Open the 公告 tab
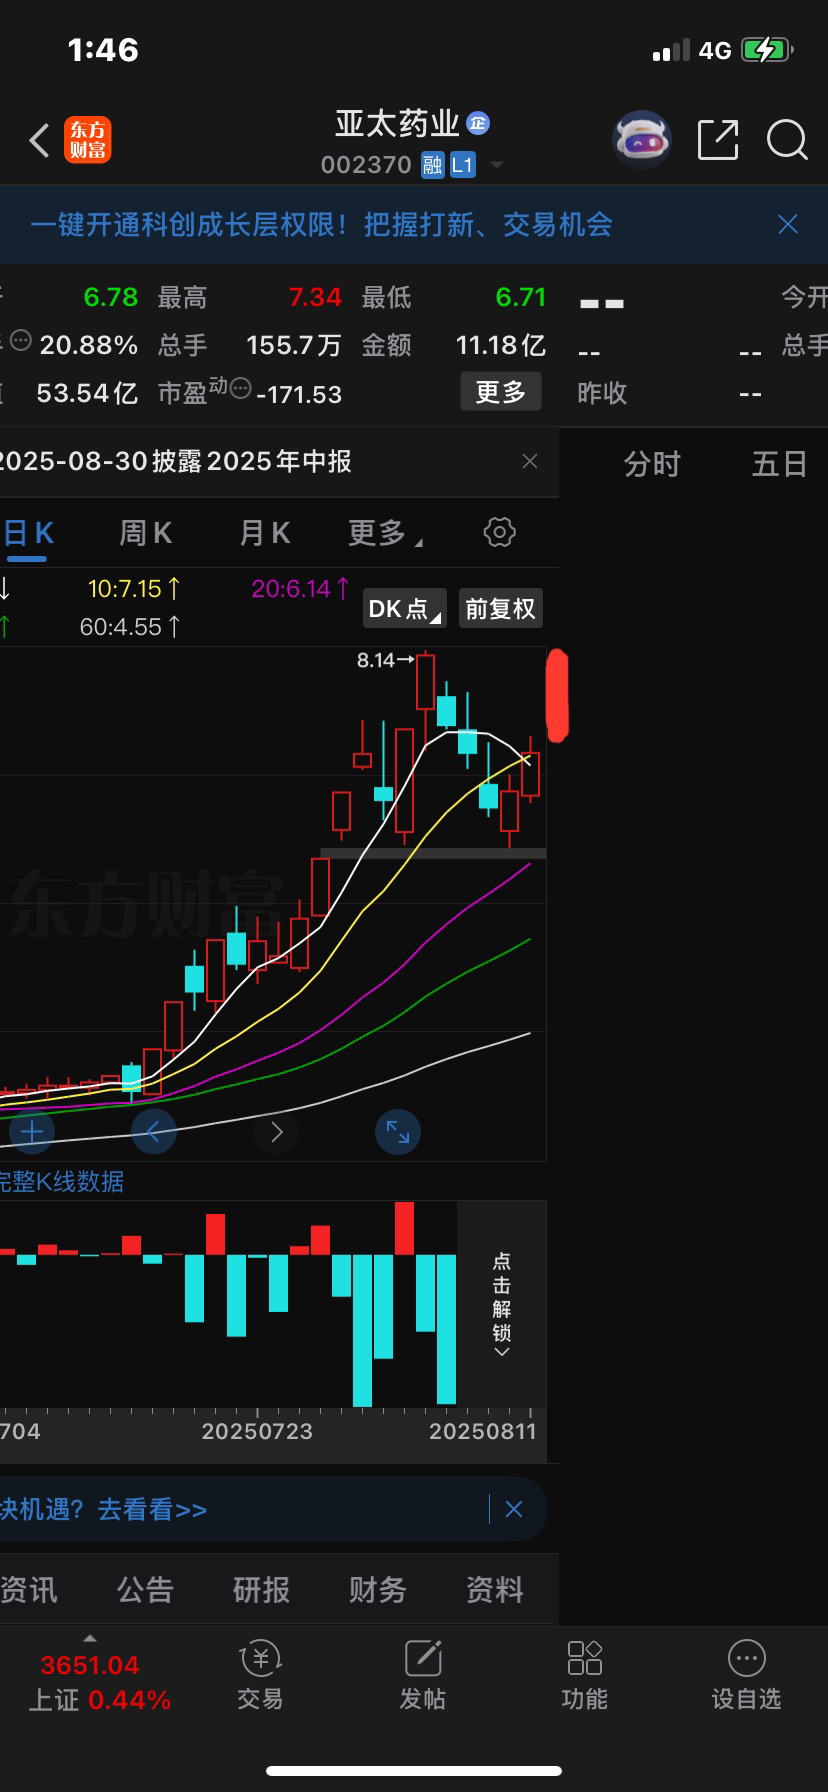 pyautogui.click(x=145, y=1589)
